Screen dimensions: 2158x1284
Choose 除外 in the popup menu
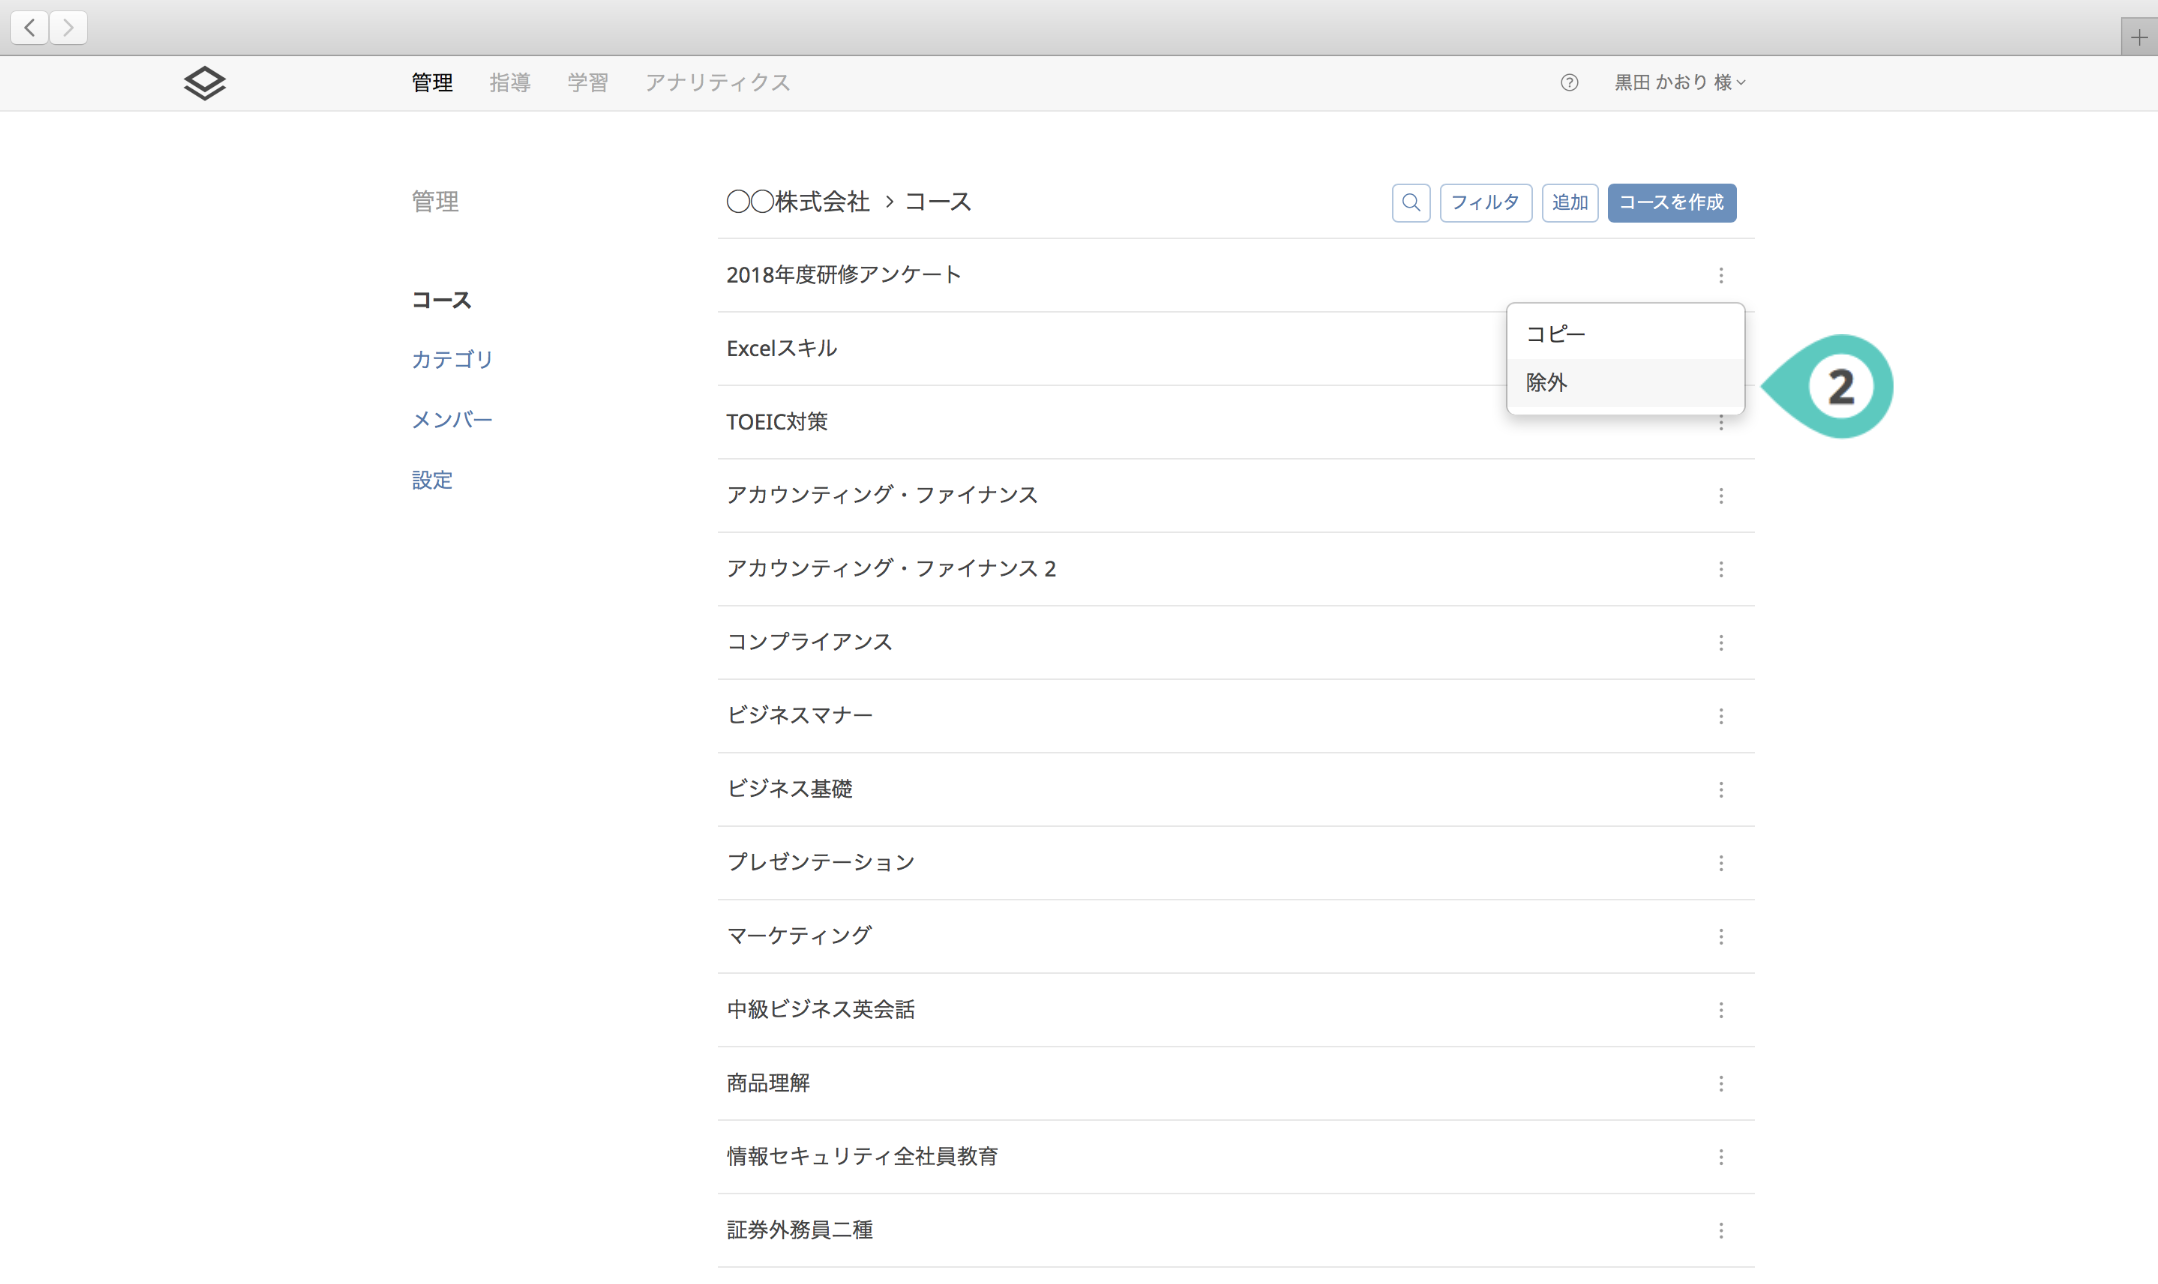1547,383
